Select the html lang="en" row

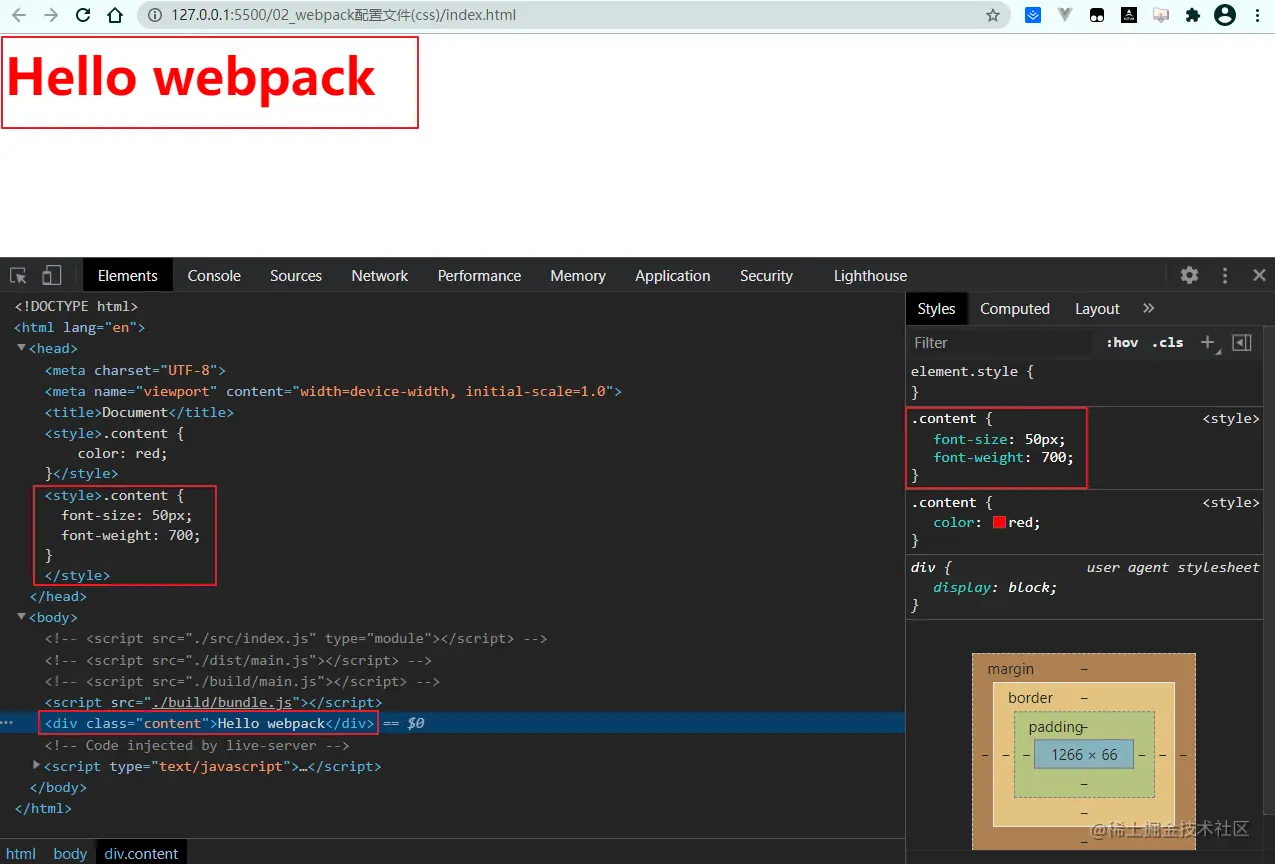pos(80,327)
